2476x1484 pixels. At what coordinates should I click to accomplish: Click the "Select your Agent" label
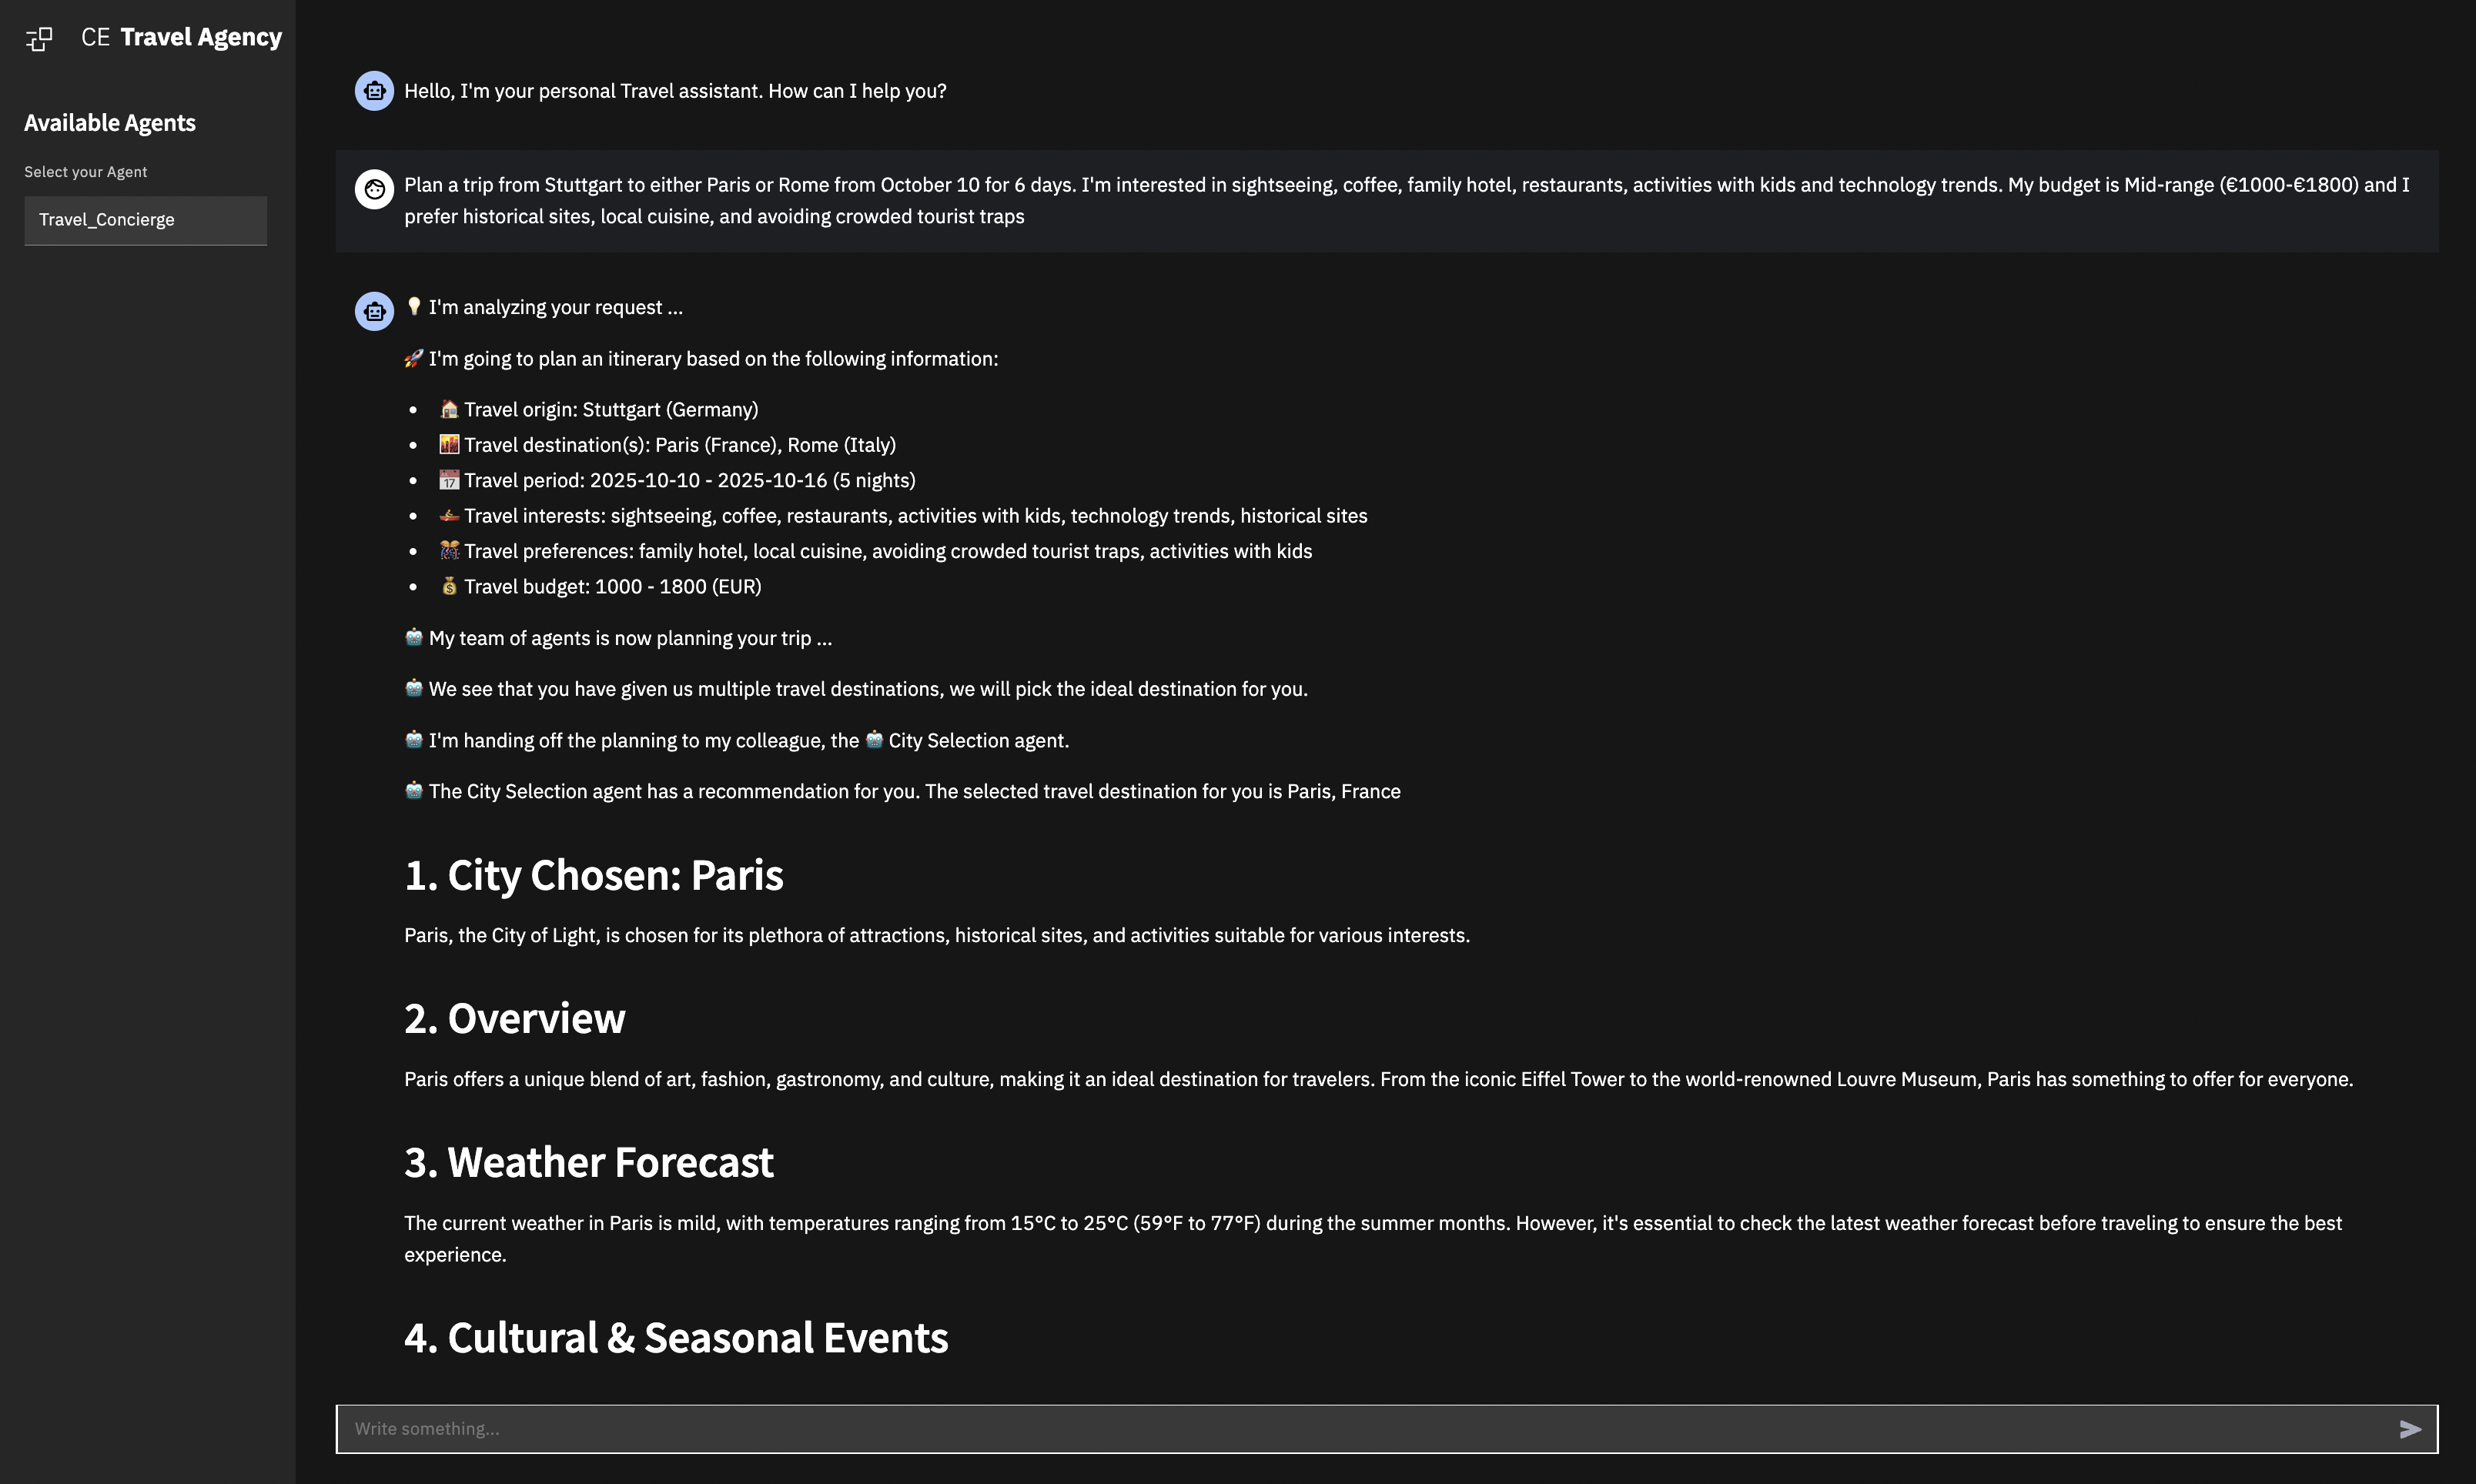coord(86,172)
